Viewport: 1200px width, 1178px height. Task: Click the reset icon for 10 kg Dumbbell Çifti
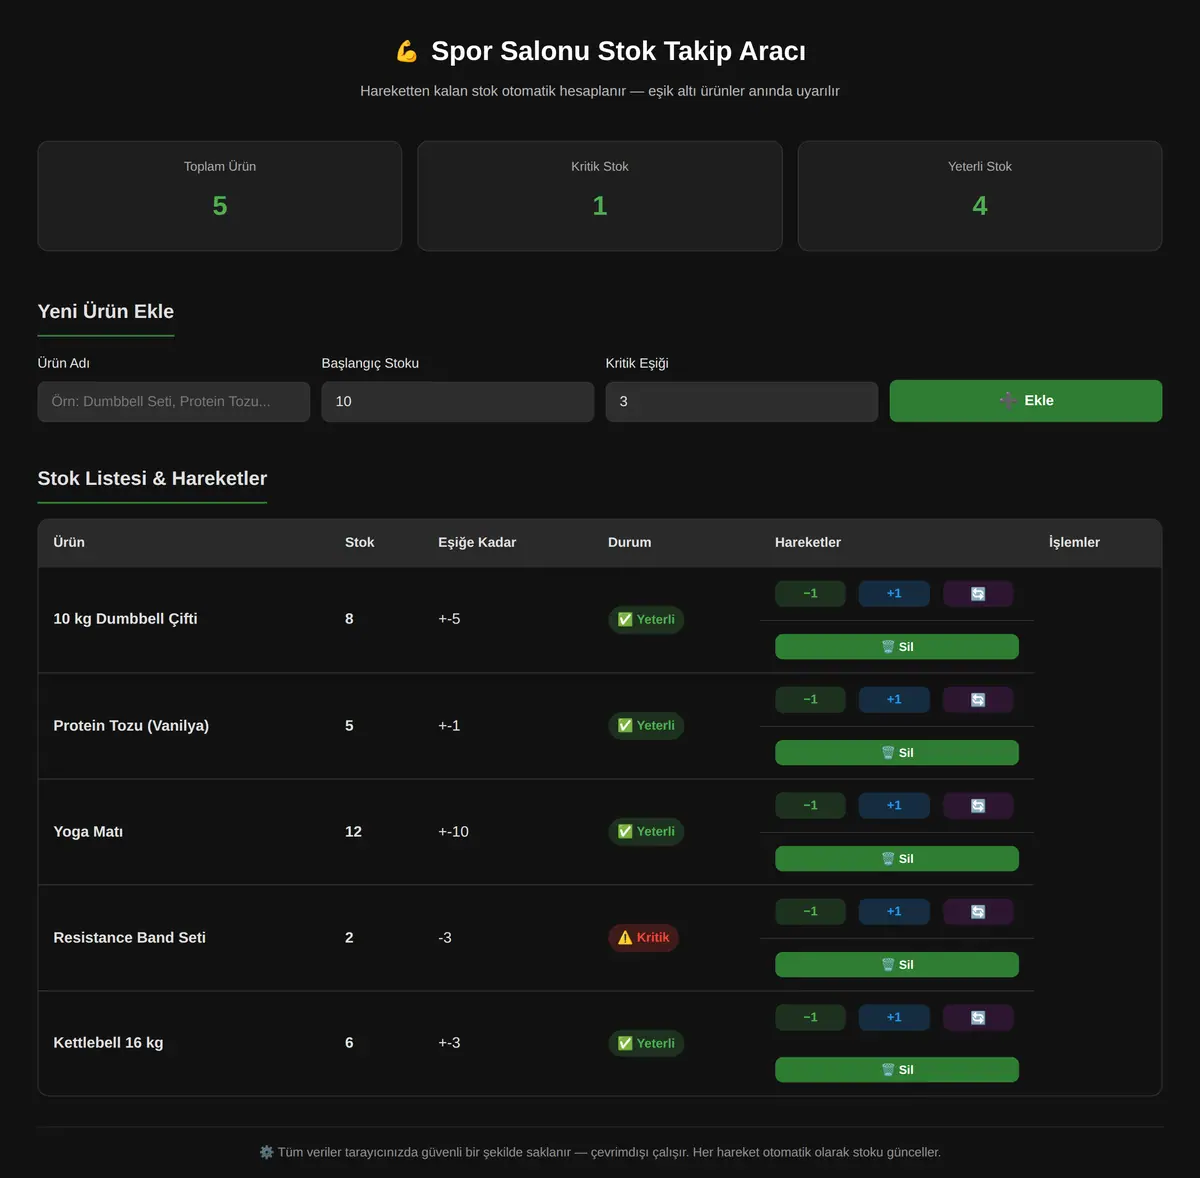[x=978, y=594]
